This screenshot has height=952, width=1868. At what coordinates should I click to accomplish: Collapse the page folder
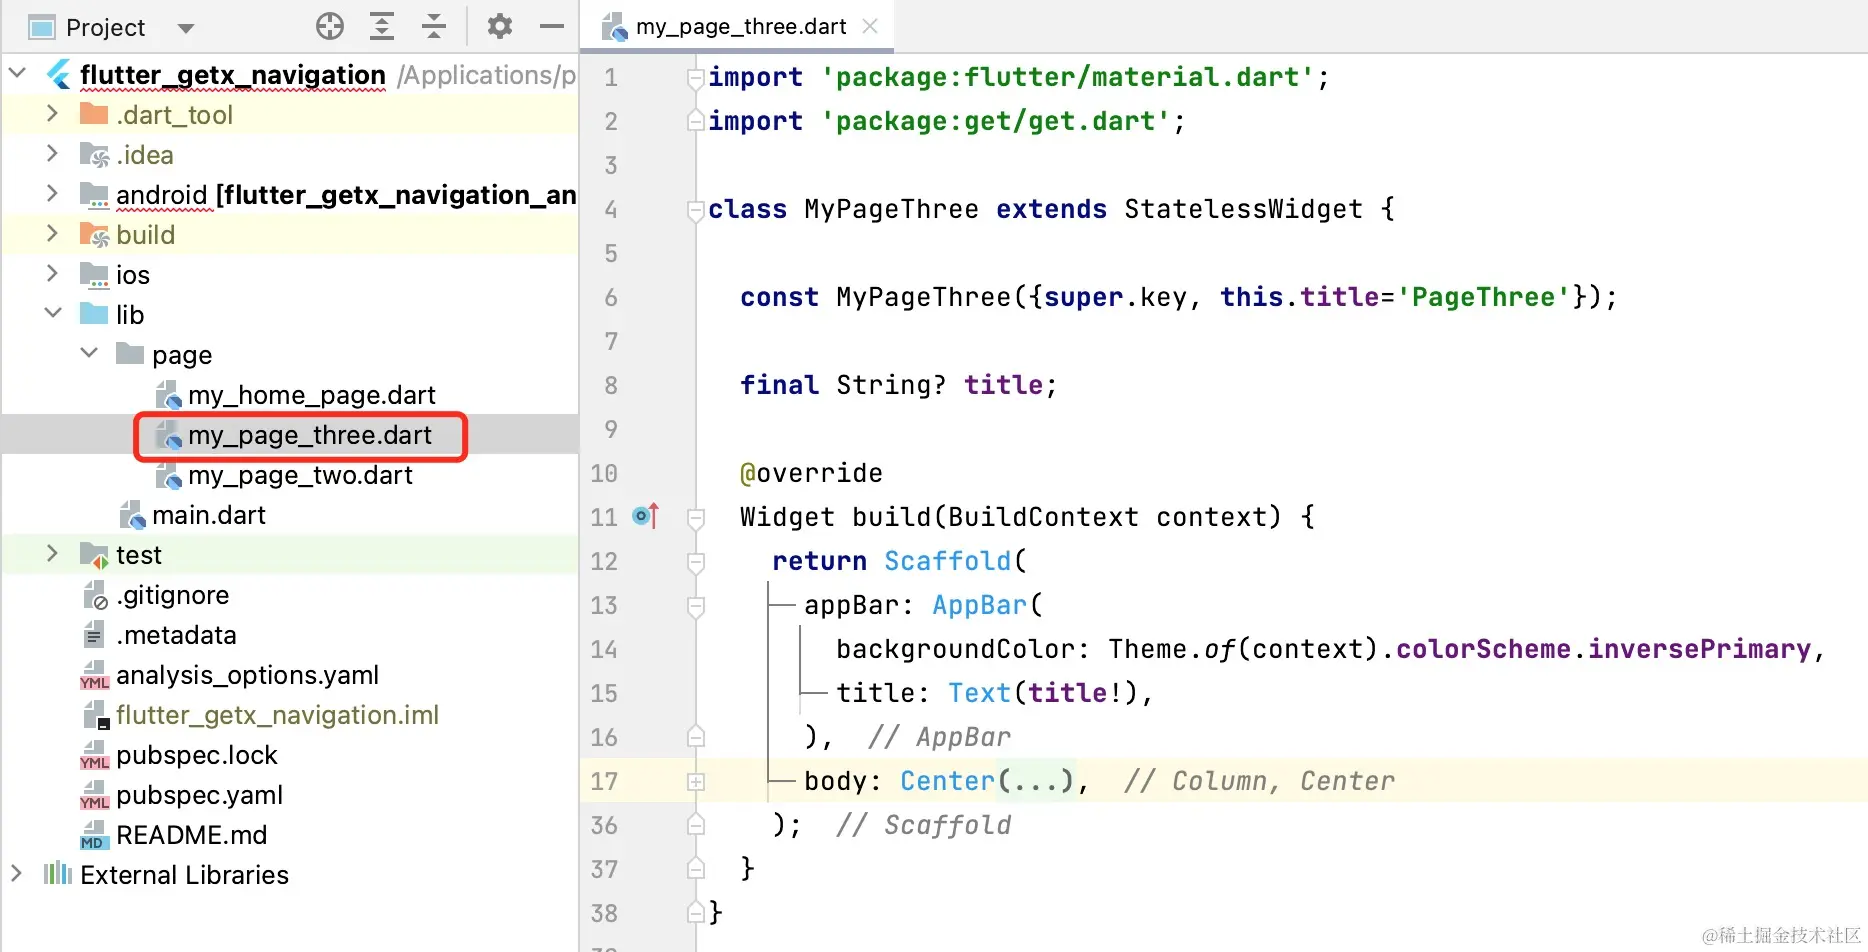[x=89, y=354]
